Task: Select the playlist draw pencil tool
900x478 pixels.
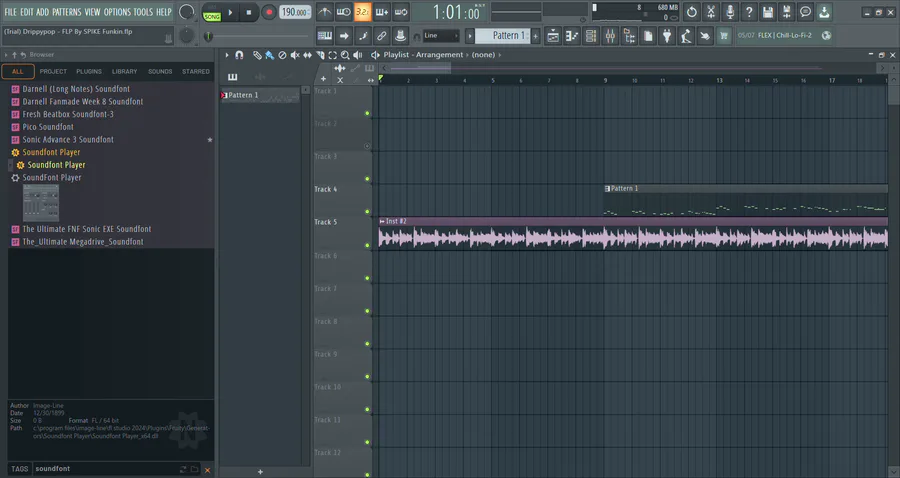Action: click(257, 55)
